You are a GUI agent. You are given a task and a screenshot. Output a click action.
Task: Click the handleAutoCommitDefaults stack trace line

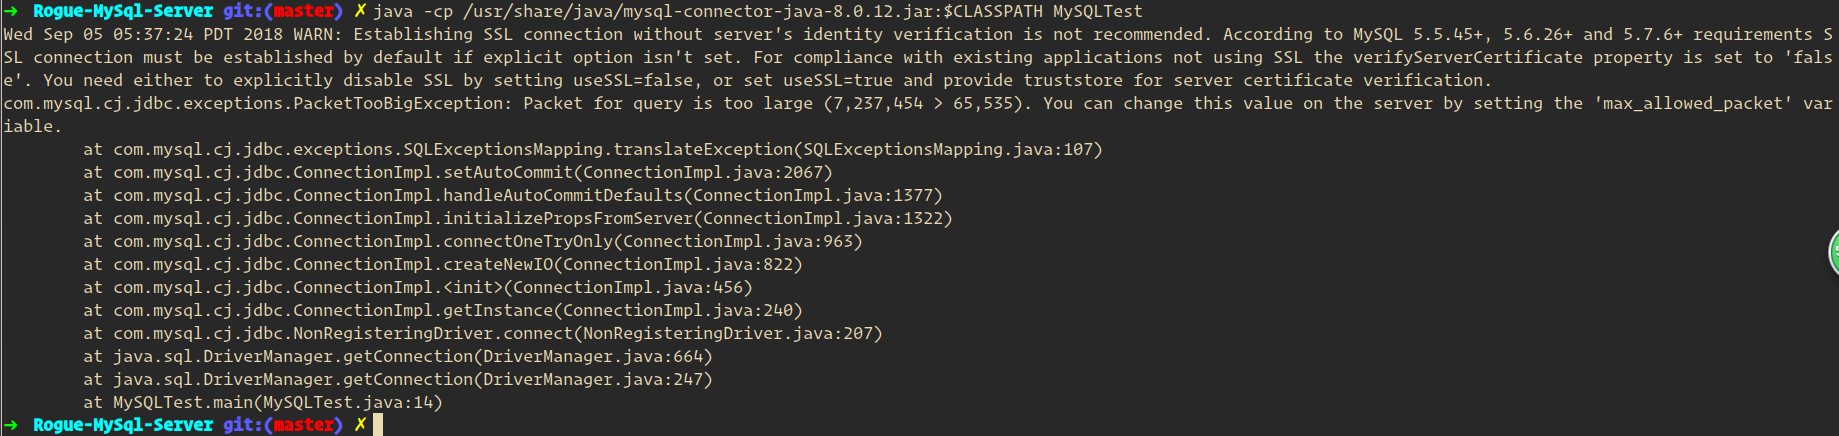point(513,195)
